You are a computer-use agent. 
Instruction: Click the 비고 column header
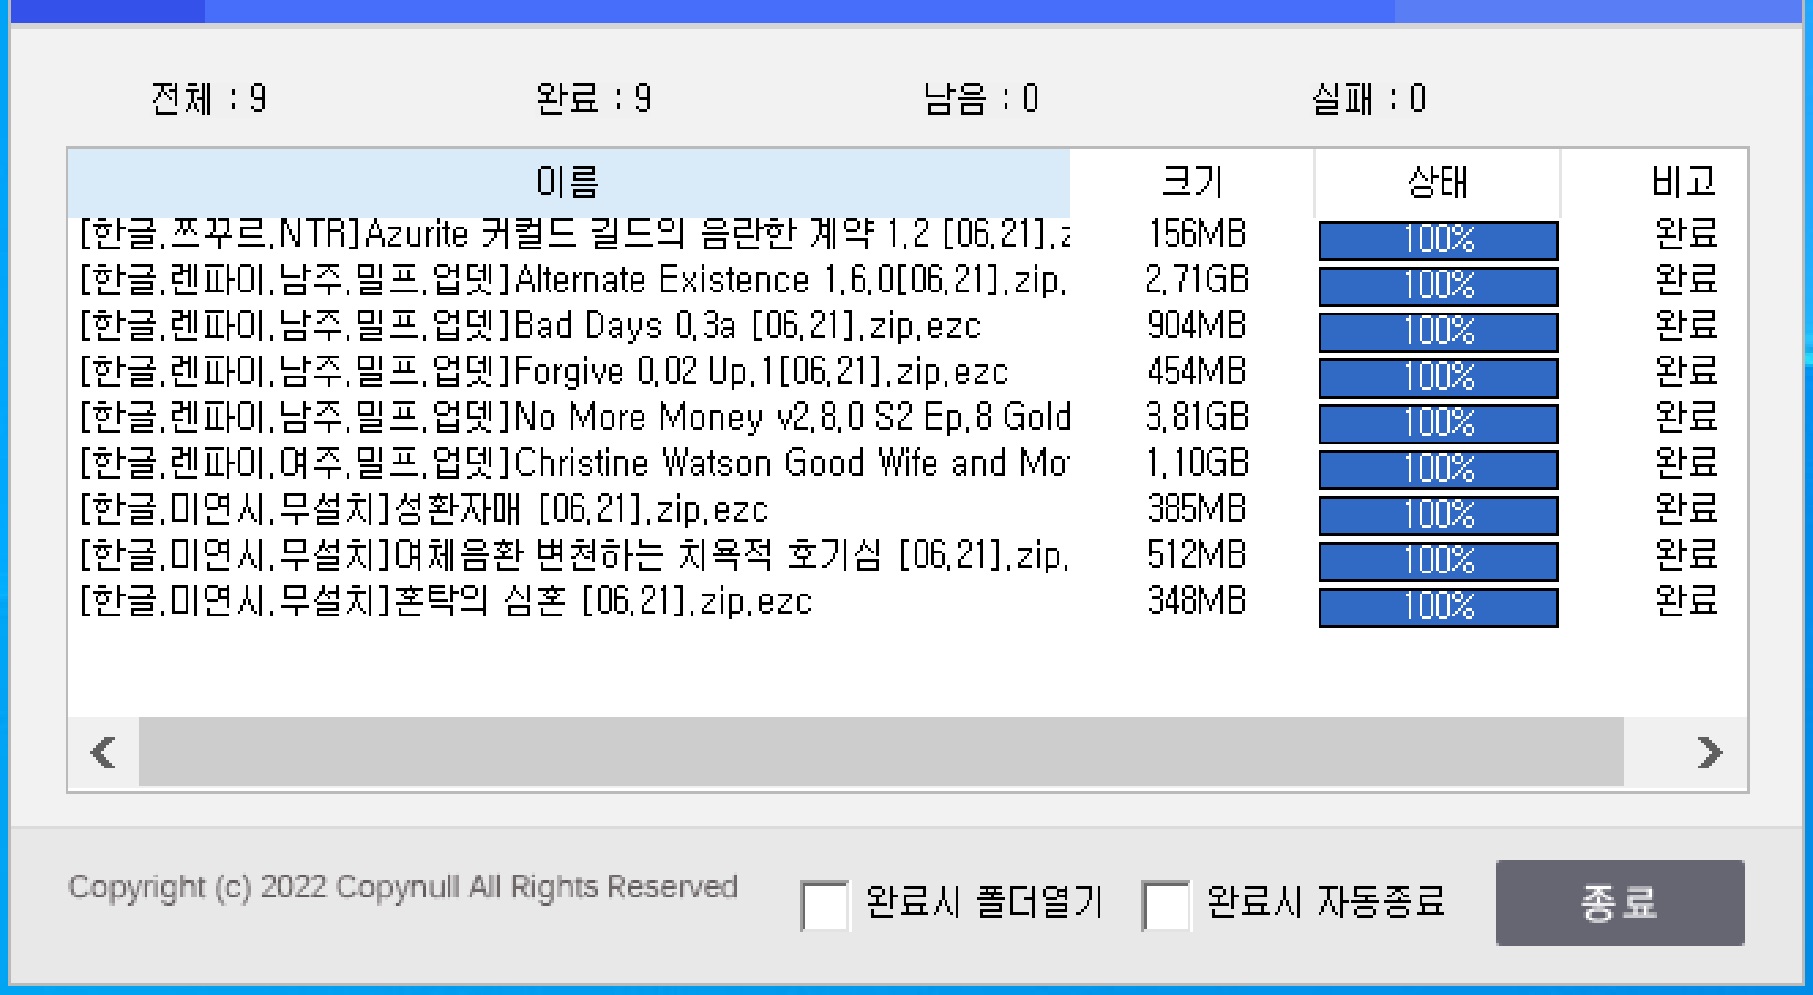tap(1684, 182)
